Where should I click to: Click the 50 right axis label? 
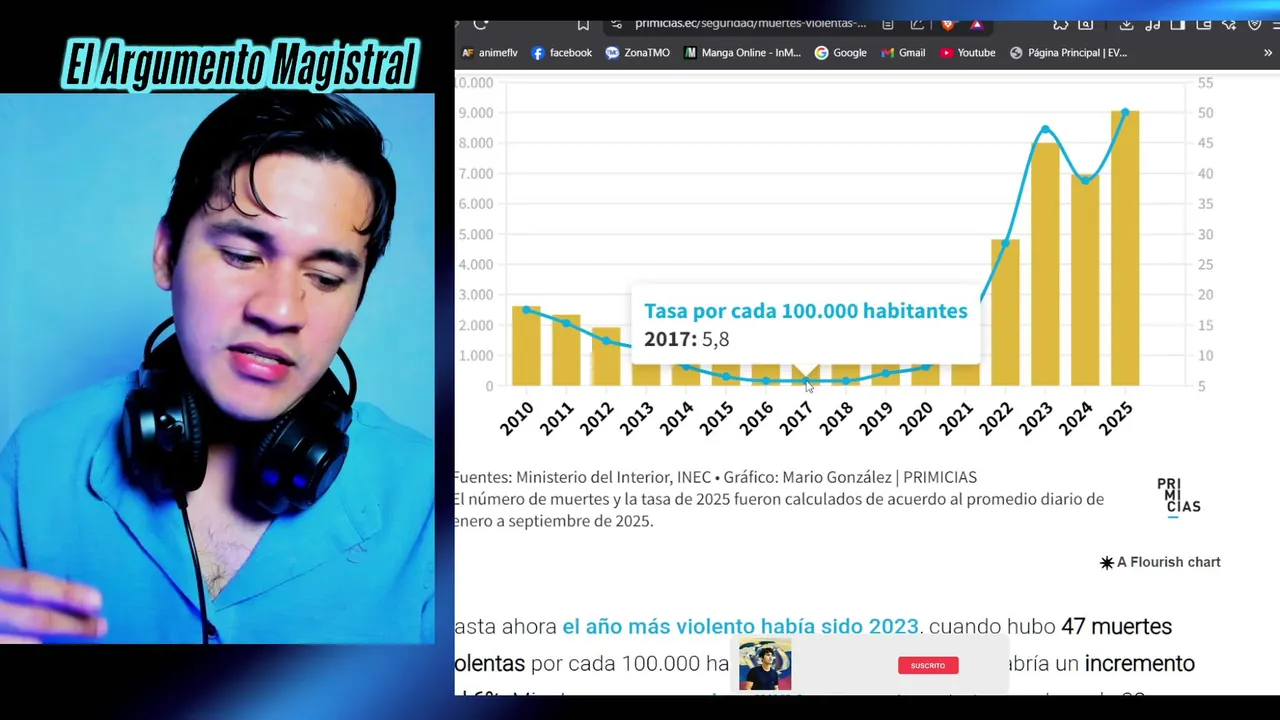click(1206, 113)
